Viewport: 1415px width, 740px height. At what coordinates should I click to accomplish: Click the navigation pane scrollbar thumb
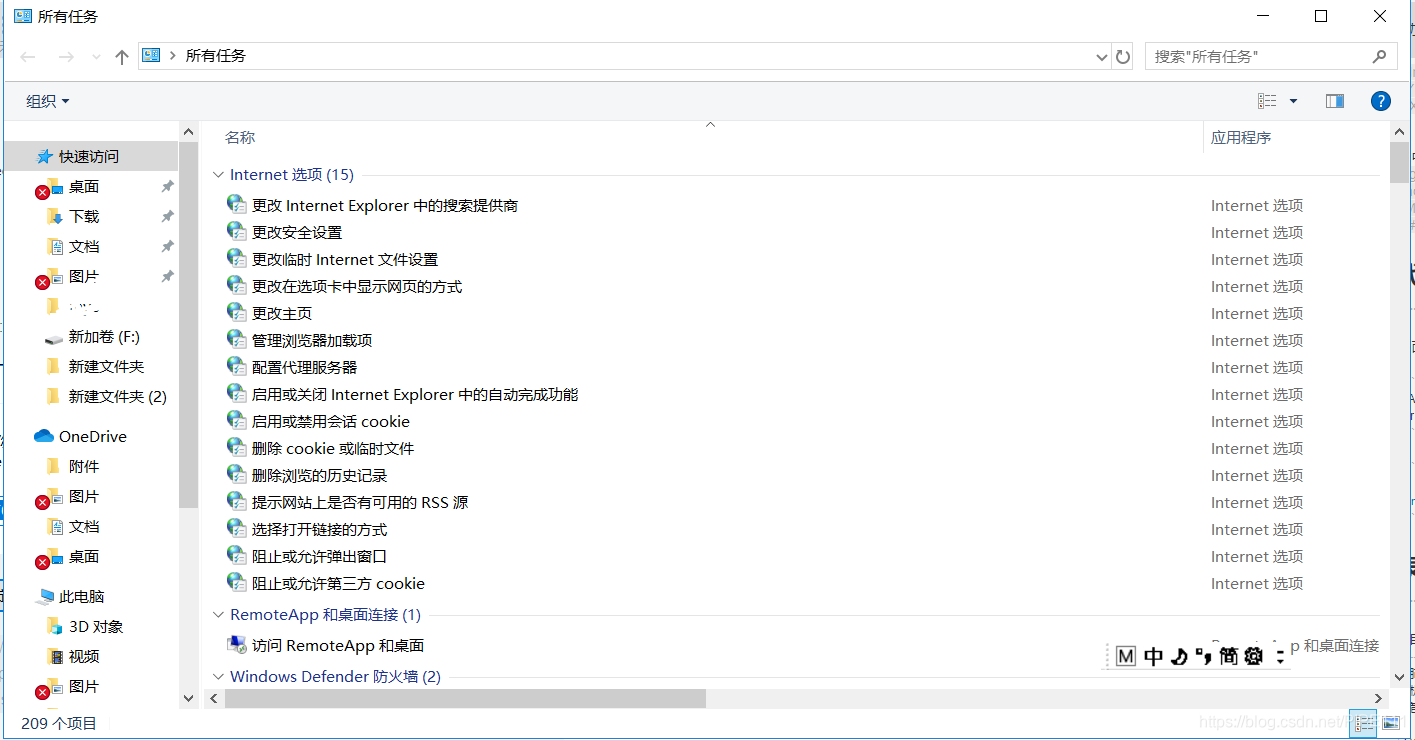tap(189, 324)
